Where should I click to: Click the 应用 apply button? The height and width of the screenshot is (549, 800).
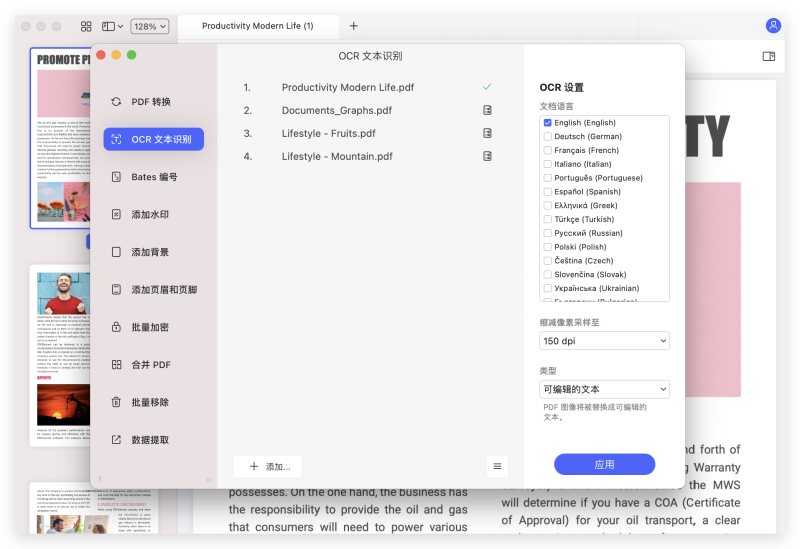pos(604,465)
